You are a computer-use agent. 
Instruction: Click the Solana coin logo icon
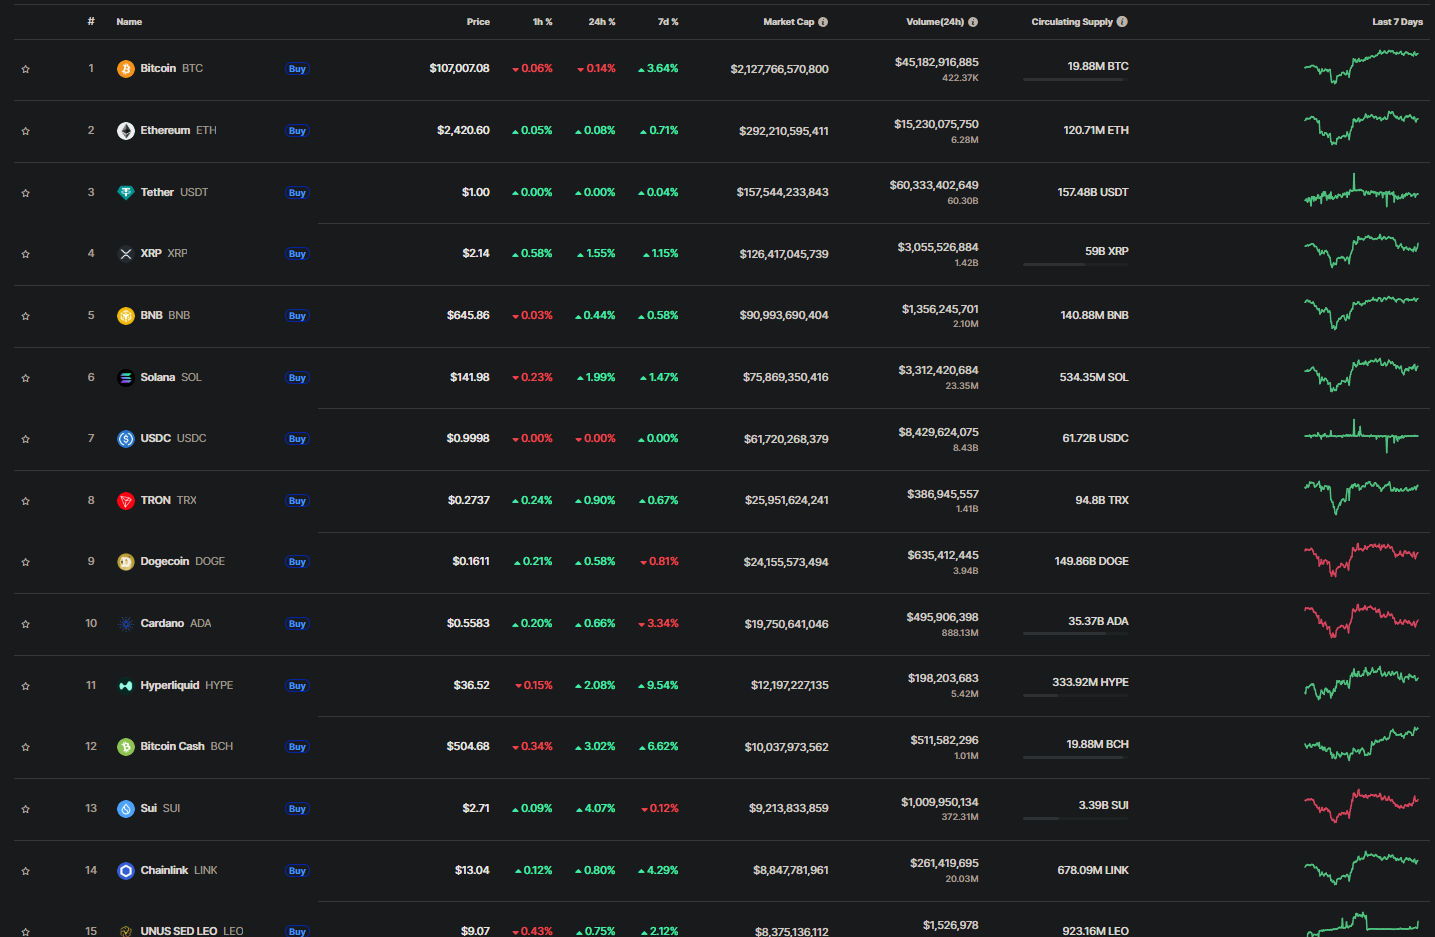click(x=126, y=378)
